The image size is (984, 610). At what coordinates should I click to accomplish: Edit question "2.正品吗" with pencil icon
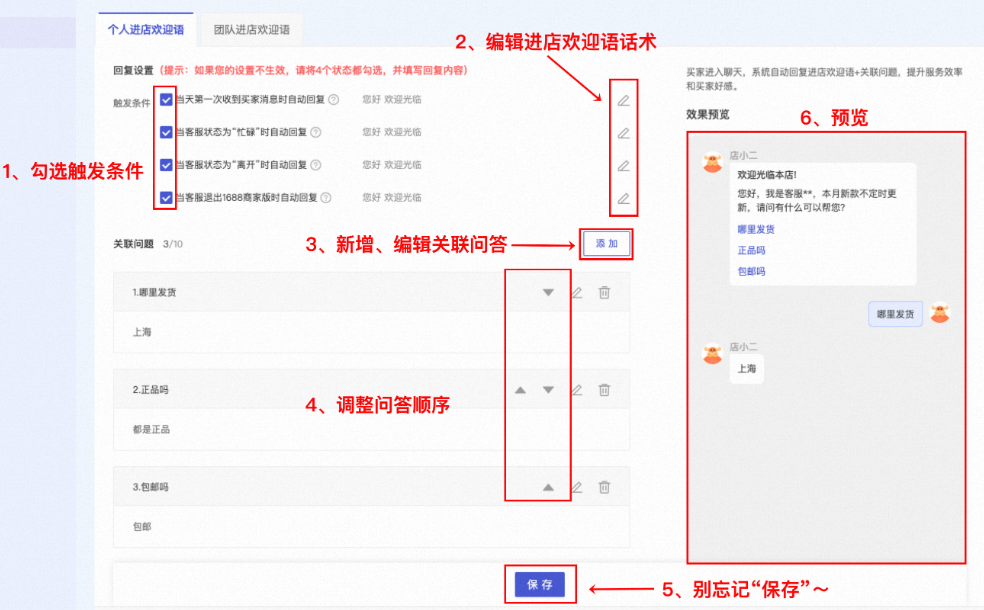coord(576,390)
